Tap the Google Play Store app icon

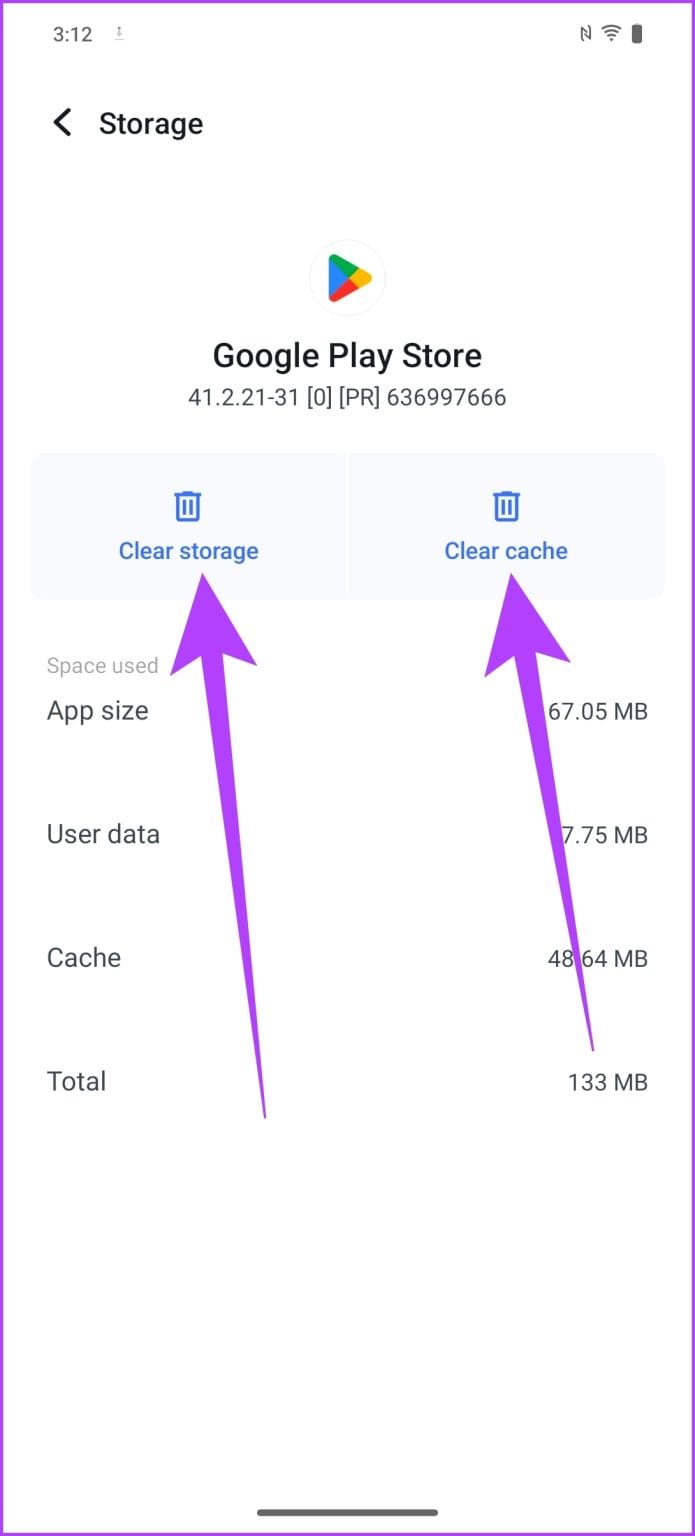coord(347,278)
